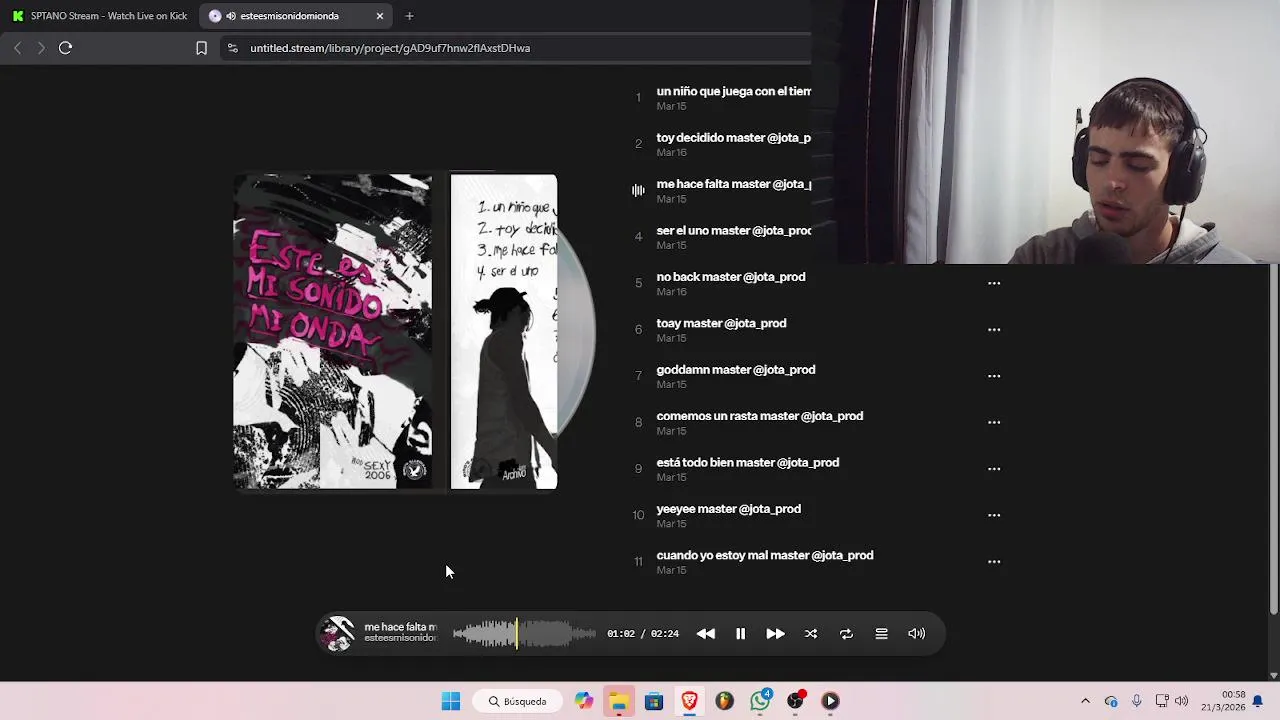Play 'no back master @jota_prod' track
This screenshot has width=1280, height=720.
[731, 277]
